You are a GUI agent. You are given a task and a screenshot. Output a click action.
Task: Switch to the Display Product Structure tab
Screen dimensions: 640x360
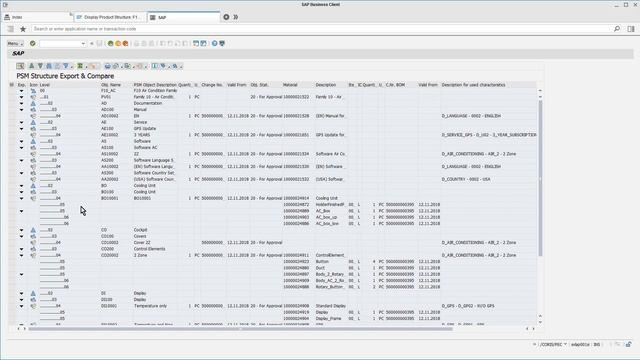click(109, 17)
